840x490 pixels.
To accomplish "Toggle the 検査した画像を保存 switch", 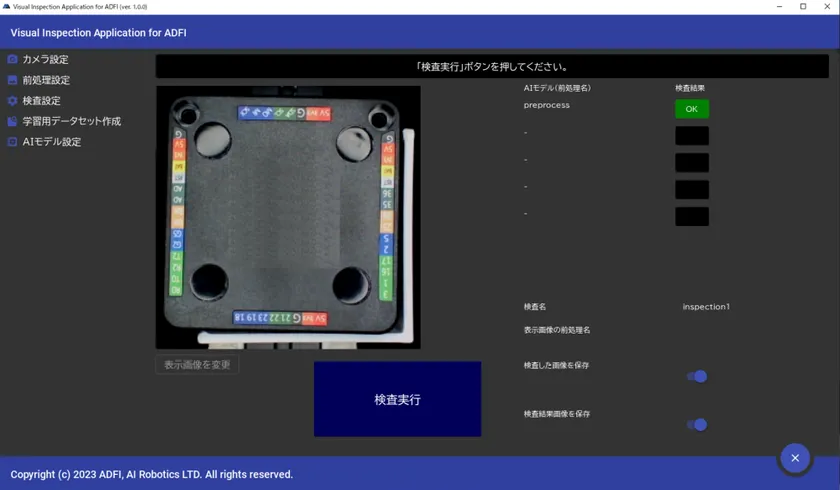I will 697,376.
